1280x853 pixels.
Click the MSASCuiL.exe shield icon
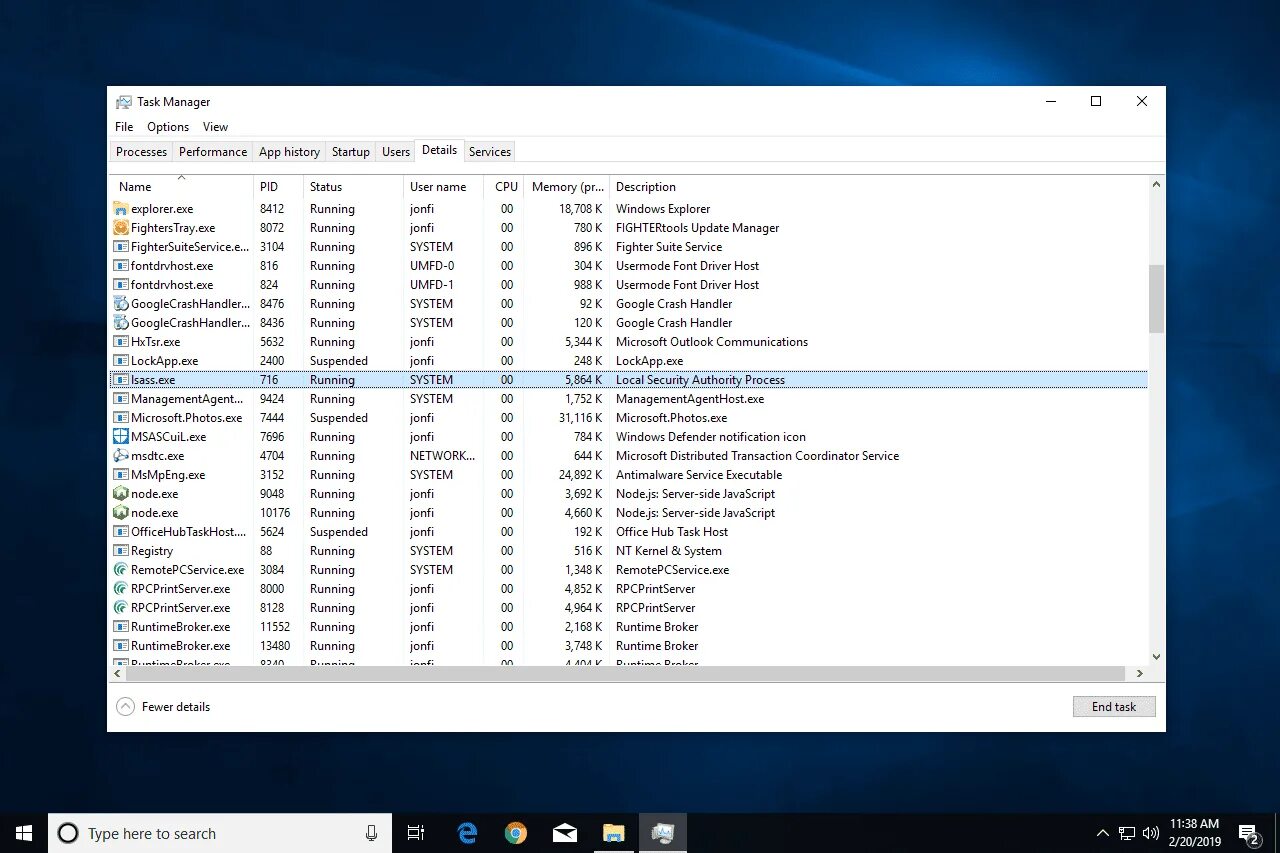point(121,437)
